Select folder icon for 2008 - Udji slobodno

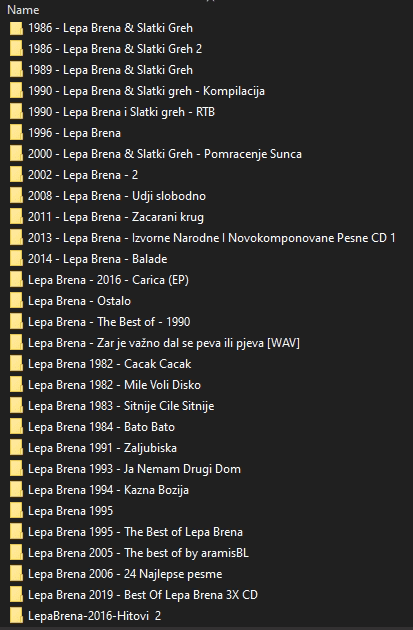[x=16, y=196]
